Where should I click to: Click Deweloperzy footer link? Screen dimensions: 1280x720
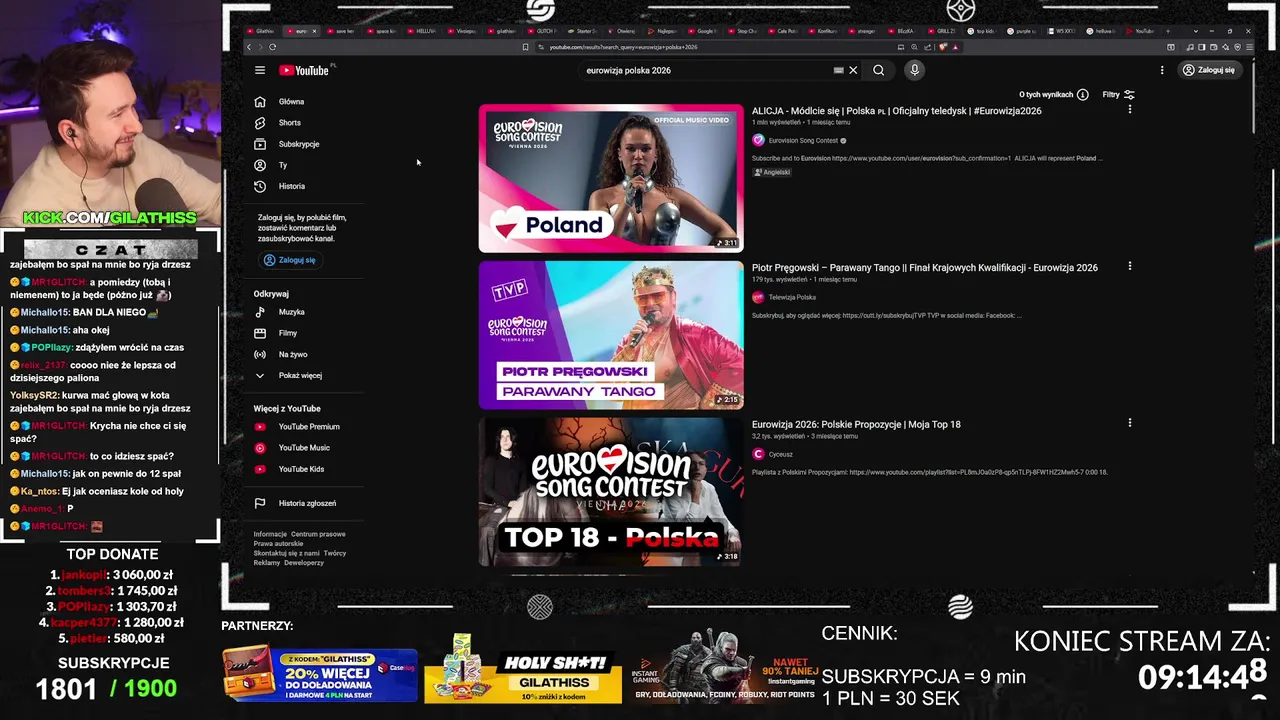click(x=304, y=563)
